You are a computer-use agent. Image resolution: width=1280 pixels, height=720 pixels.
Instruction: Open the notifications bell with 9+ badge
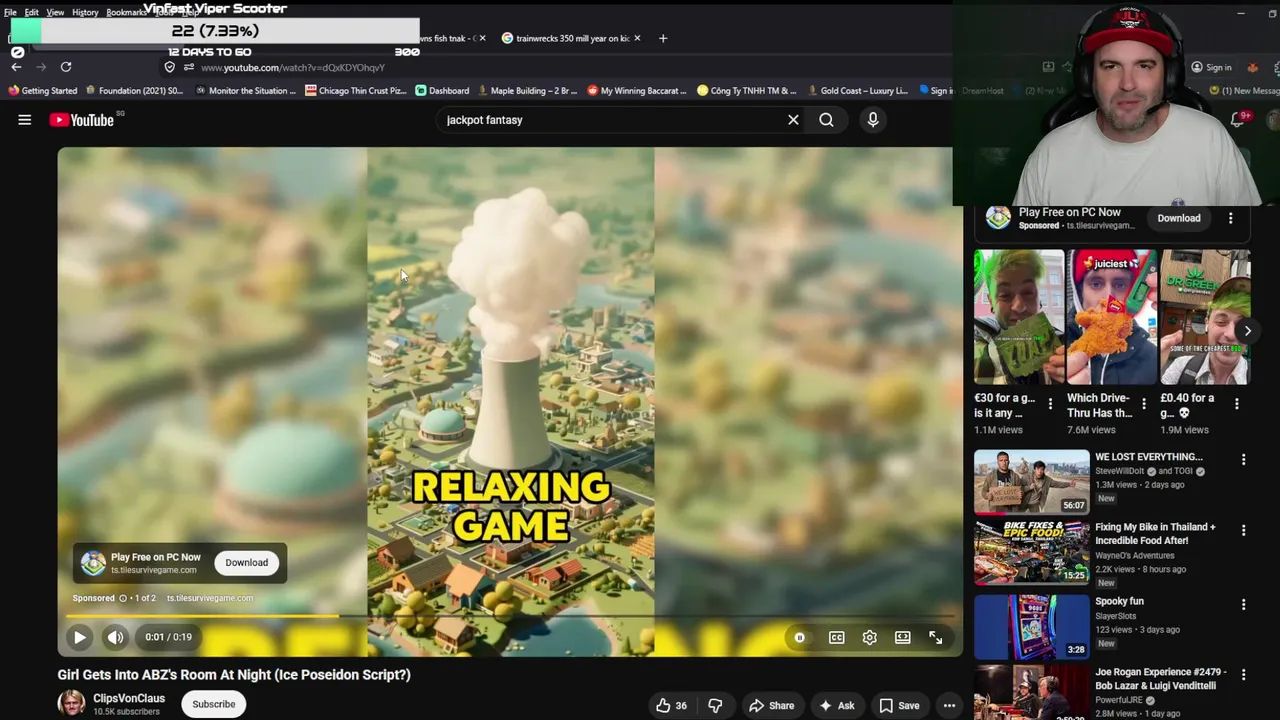pyautogui.click(x=1238, y=120)
